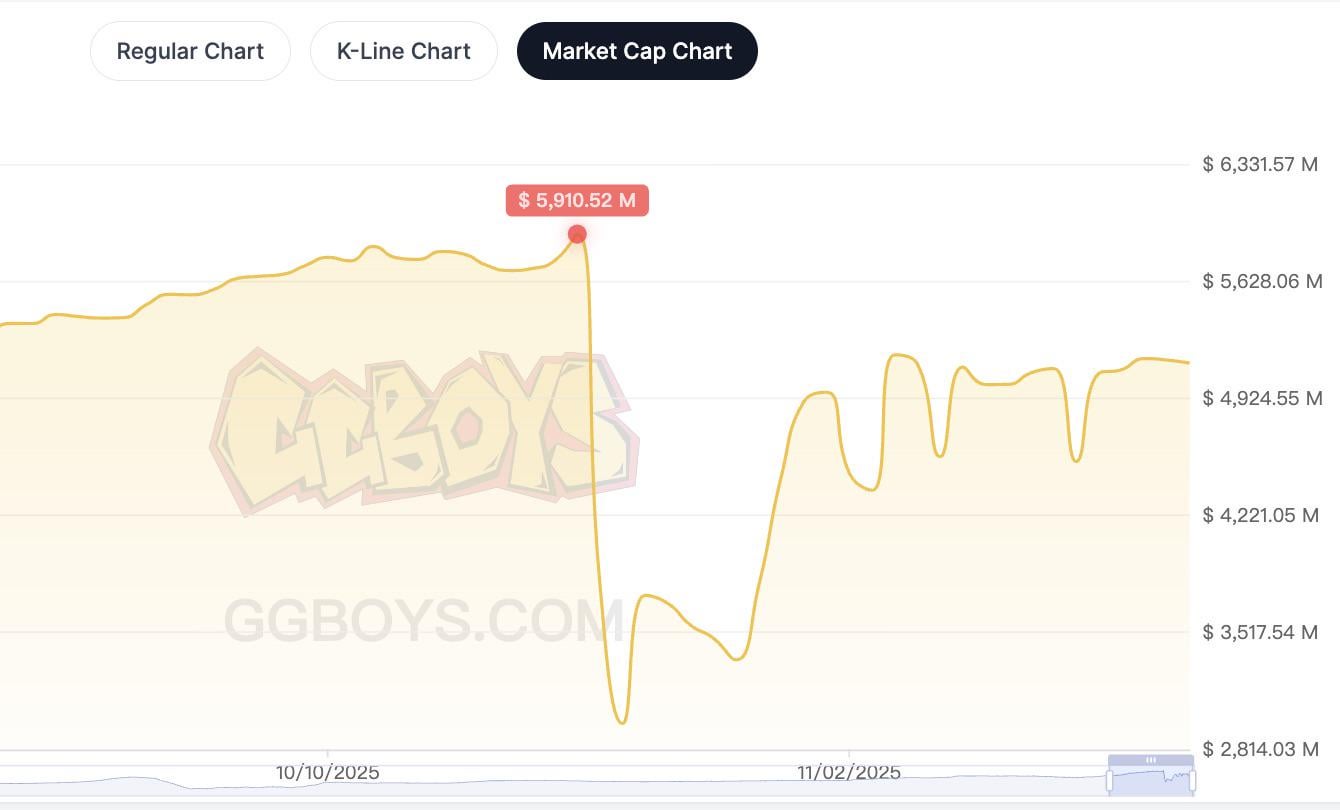Click the $ 5,910.52 M tooltip label
Image resolution: width=1340 pixels, height=810 pixels.
tap(577, 200)
